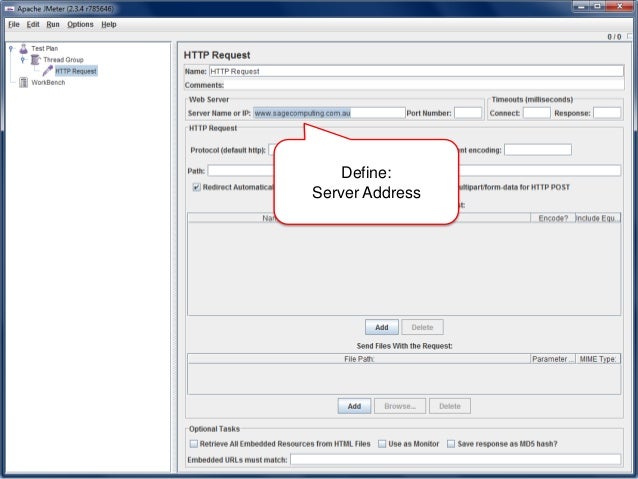
Task: Click the Test Plan flask icon
Action: click(x=23, y=48)
